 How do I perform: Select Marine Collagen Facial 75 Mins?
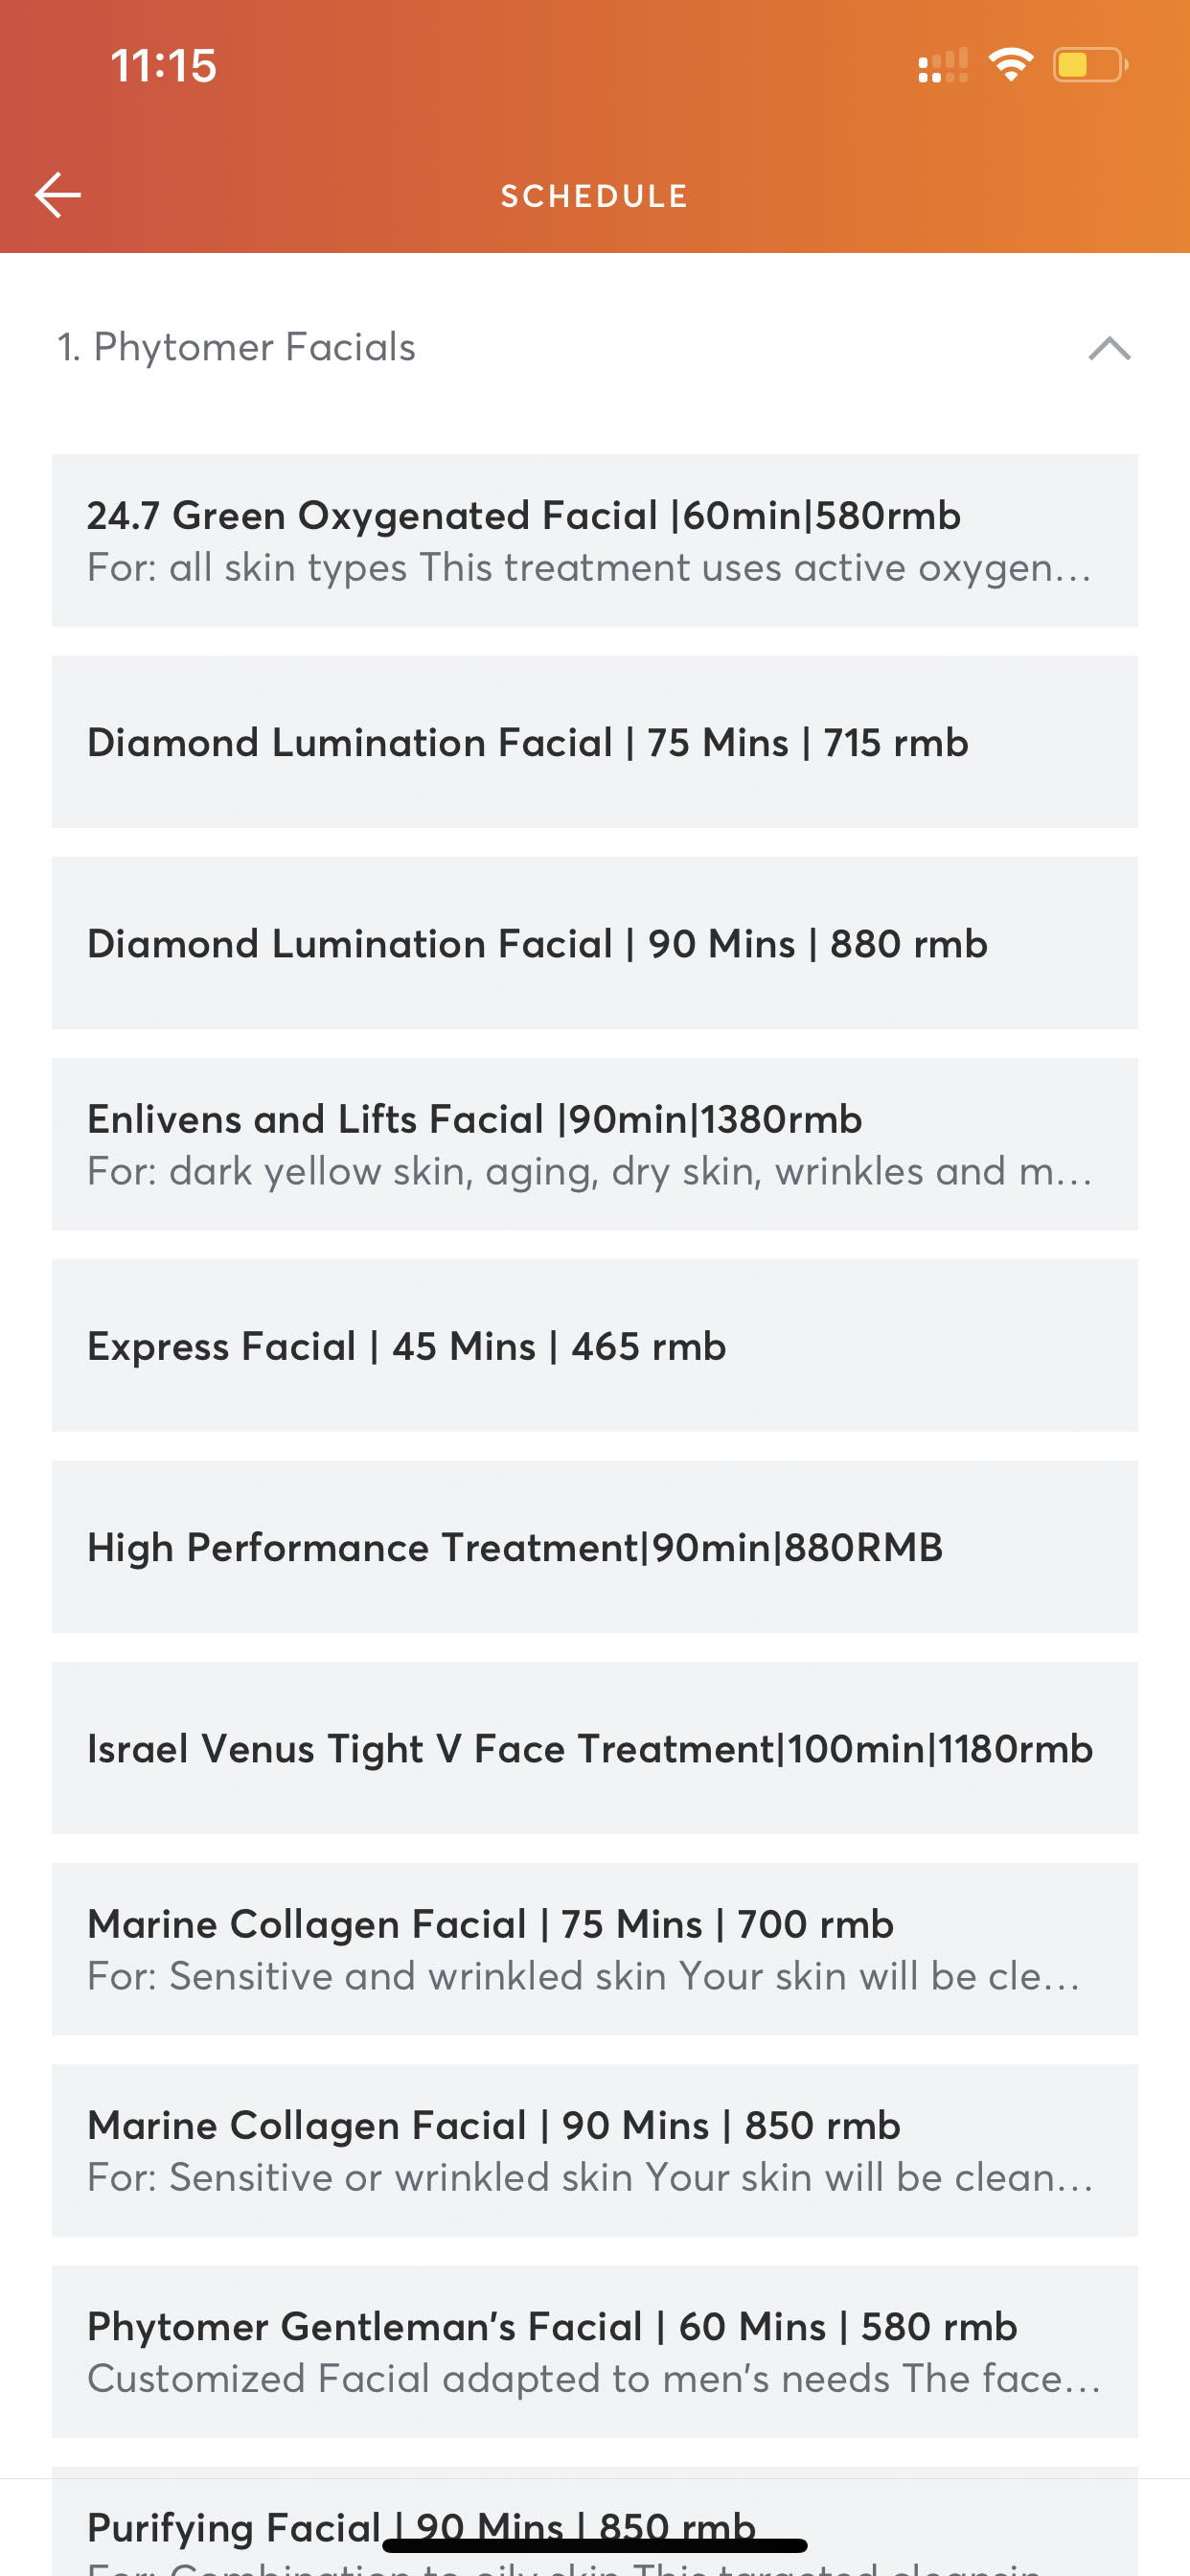click(594, 1949)
